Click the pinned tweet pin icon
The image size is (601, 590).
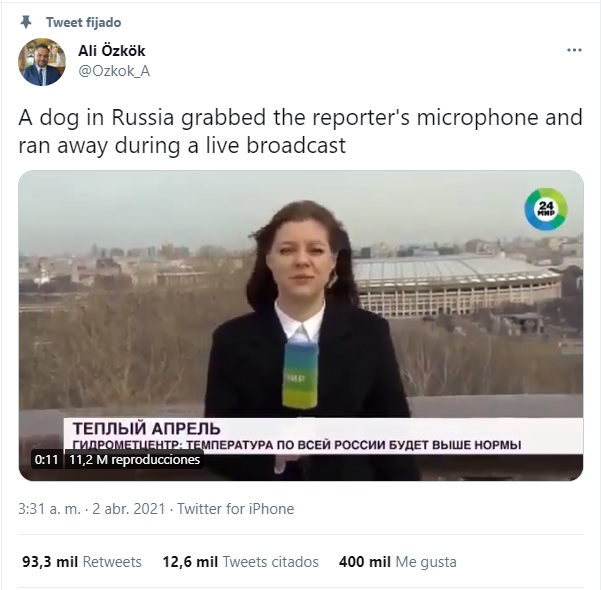[26, 22]
